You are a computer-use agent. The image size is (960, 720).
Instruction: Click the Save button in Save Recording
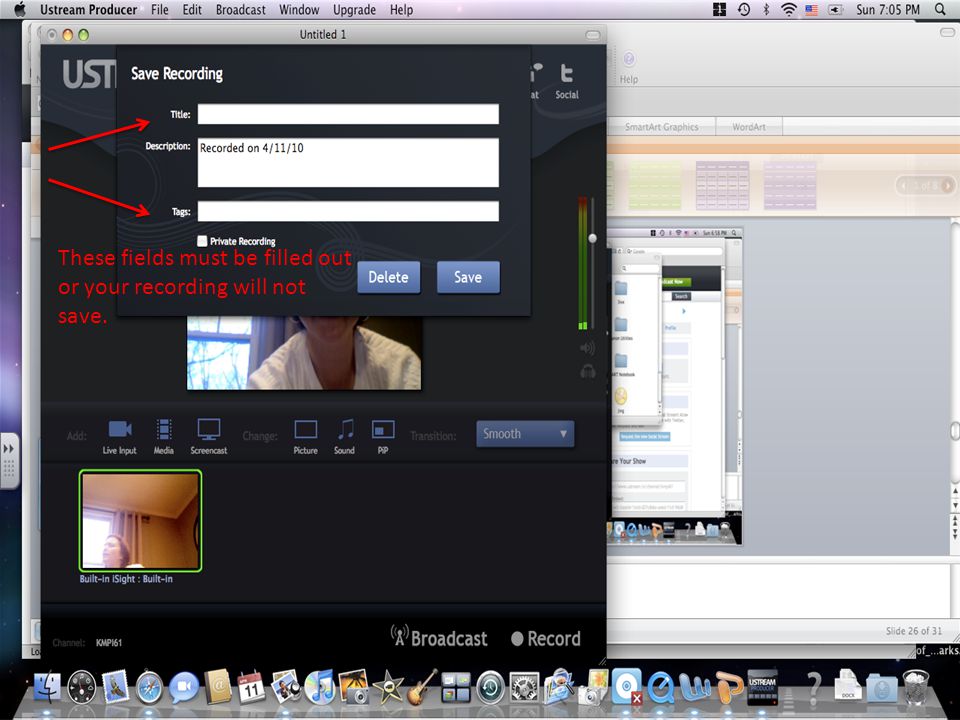(x=468, y=277)
